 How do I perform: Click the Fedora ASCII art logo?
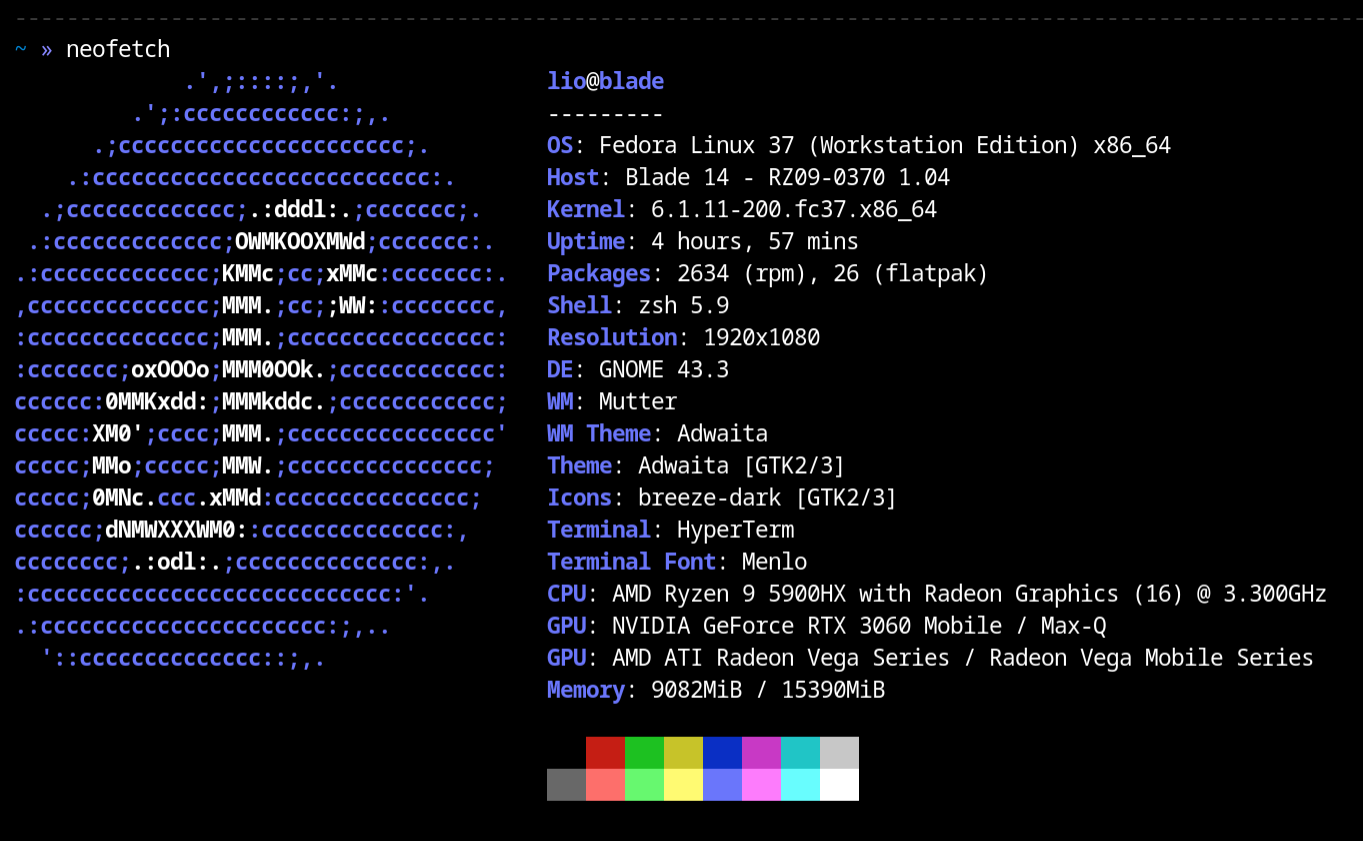(260, 369)
